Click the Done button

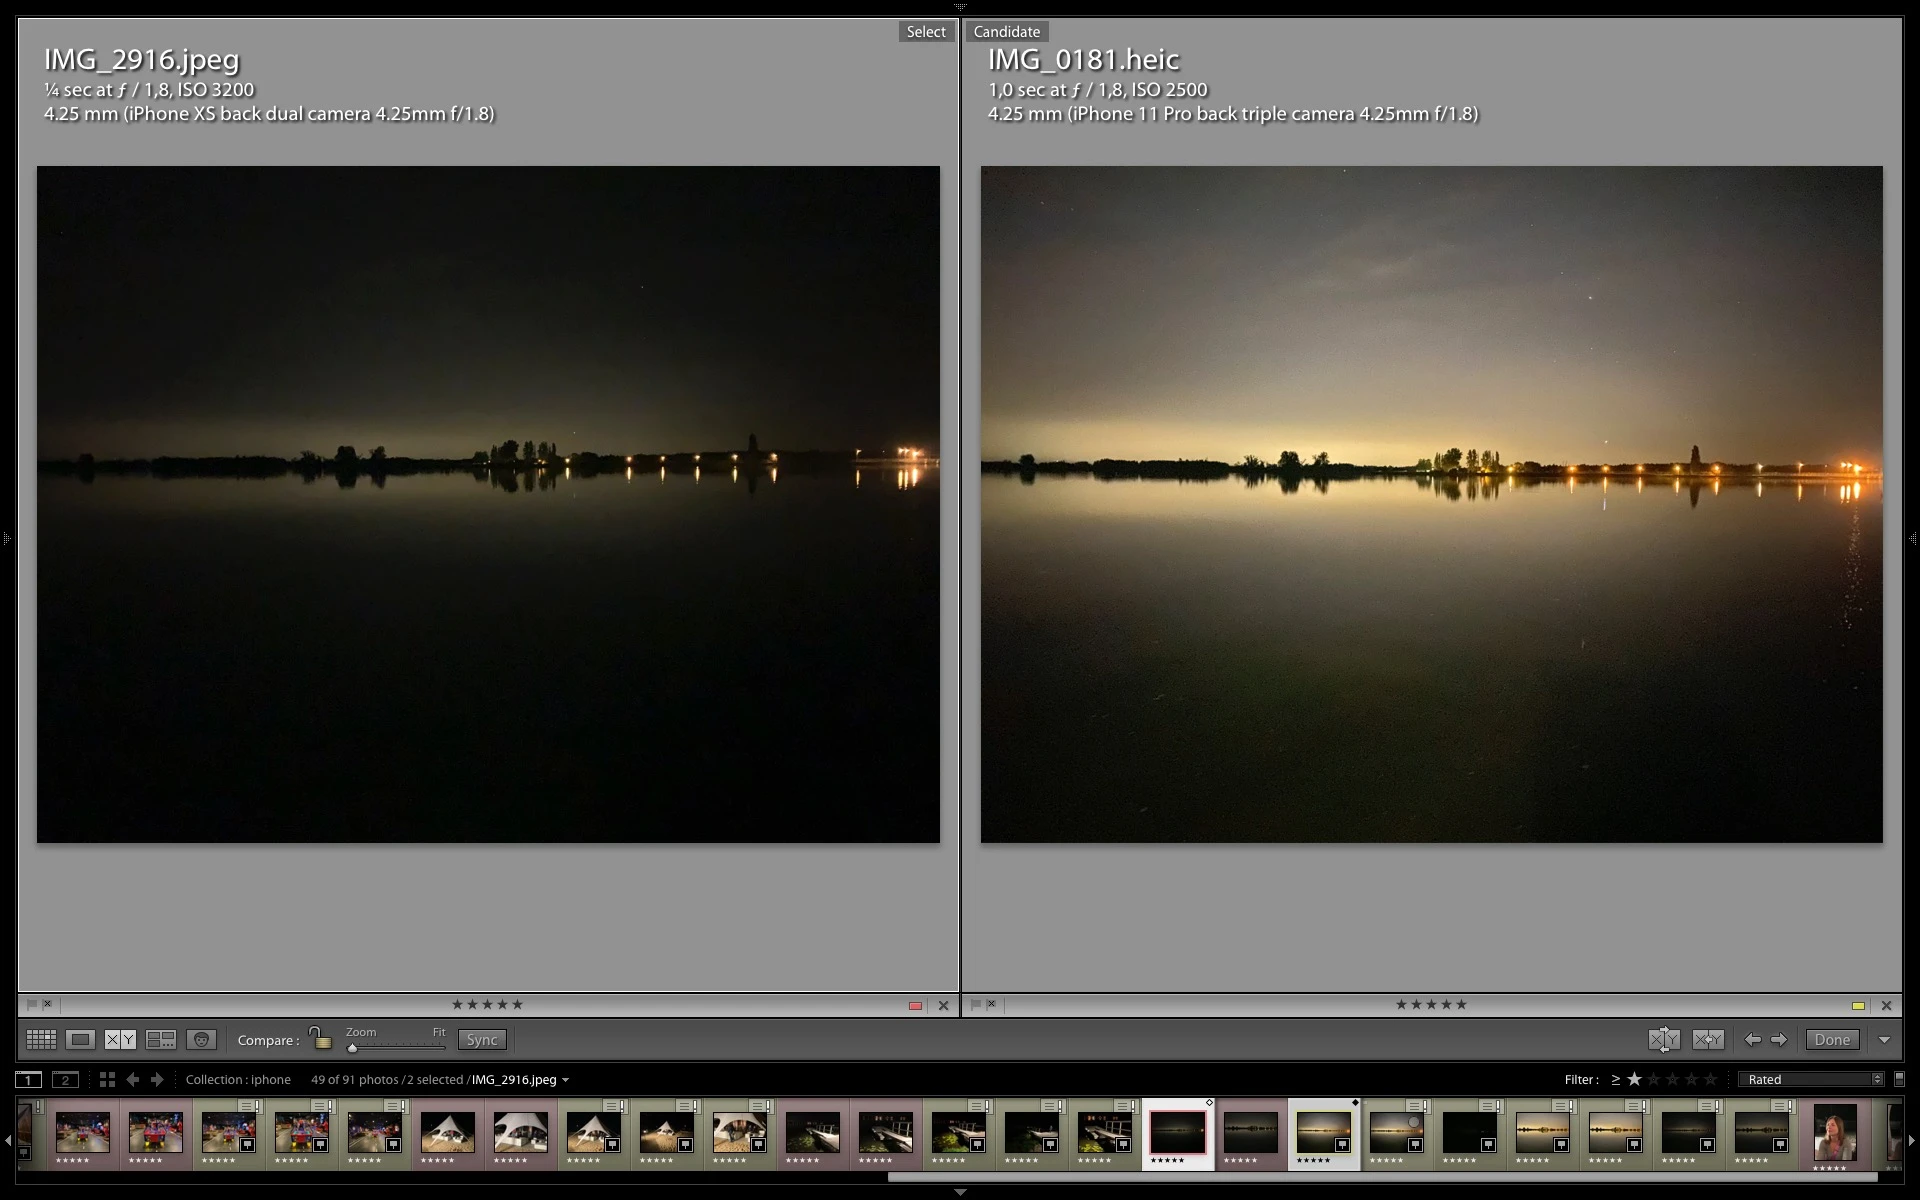coord(1832,1040)
